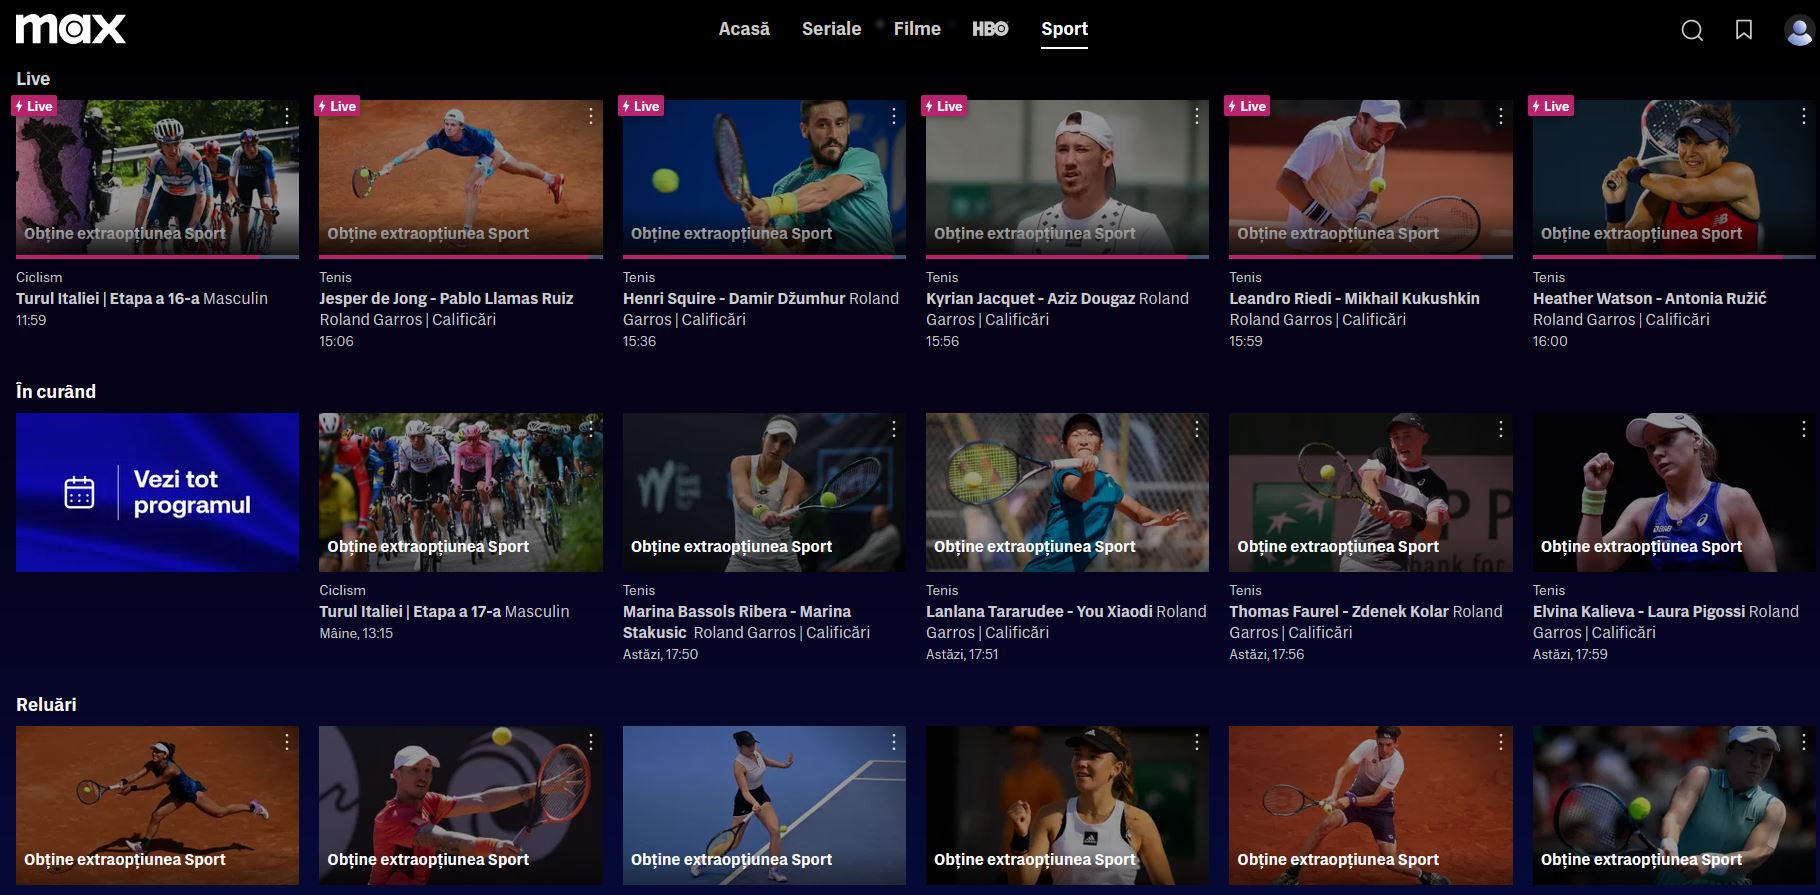Select the Filme tab
This screenshot has width=1820, height=895.
(917, 29)
